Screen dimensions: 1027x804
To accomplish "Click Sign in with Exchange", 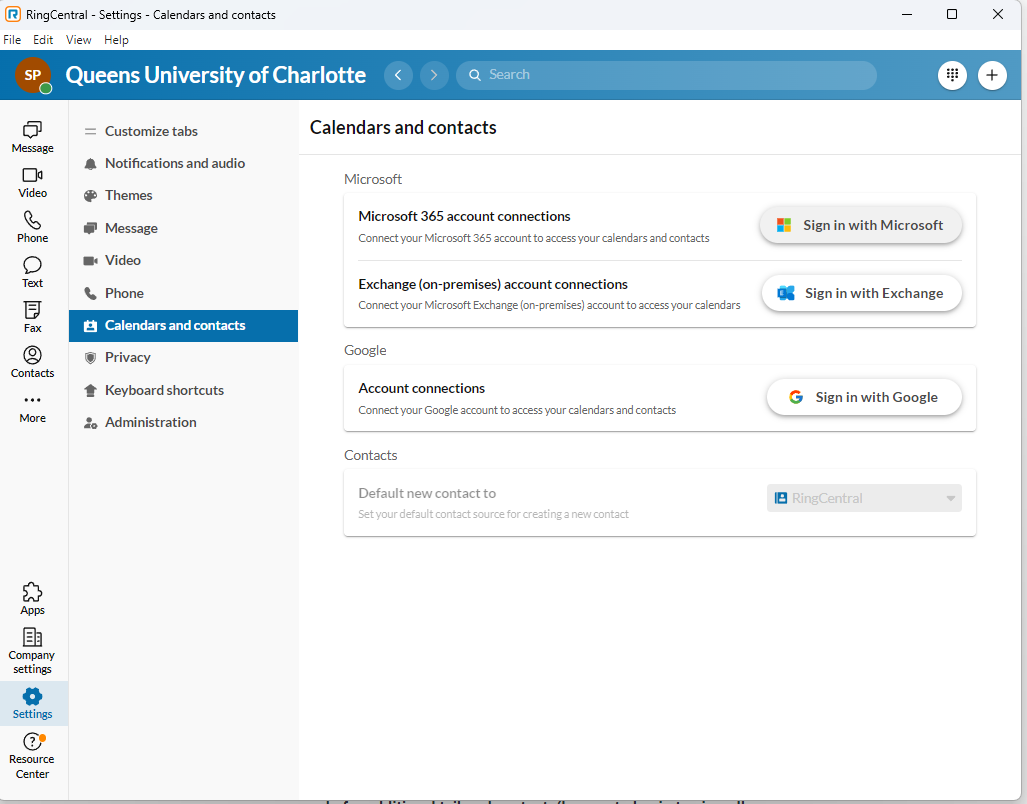I will pyautogui.click(x=861, y=293).
